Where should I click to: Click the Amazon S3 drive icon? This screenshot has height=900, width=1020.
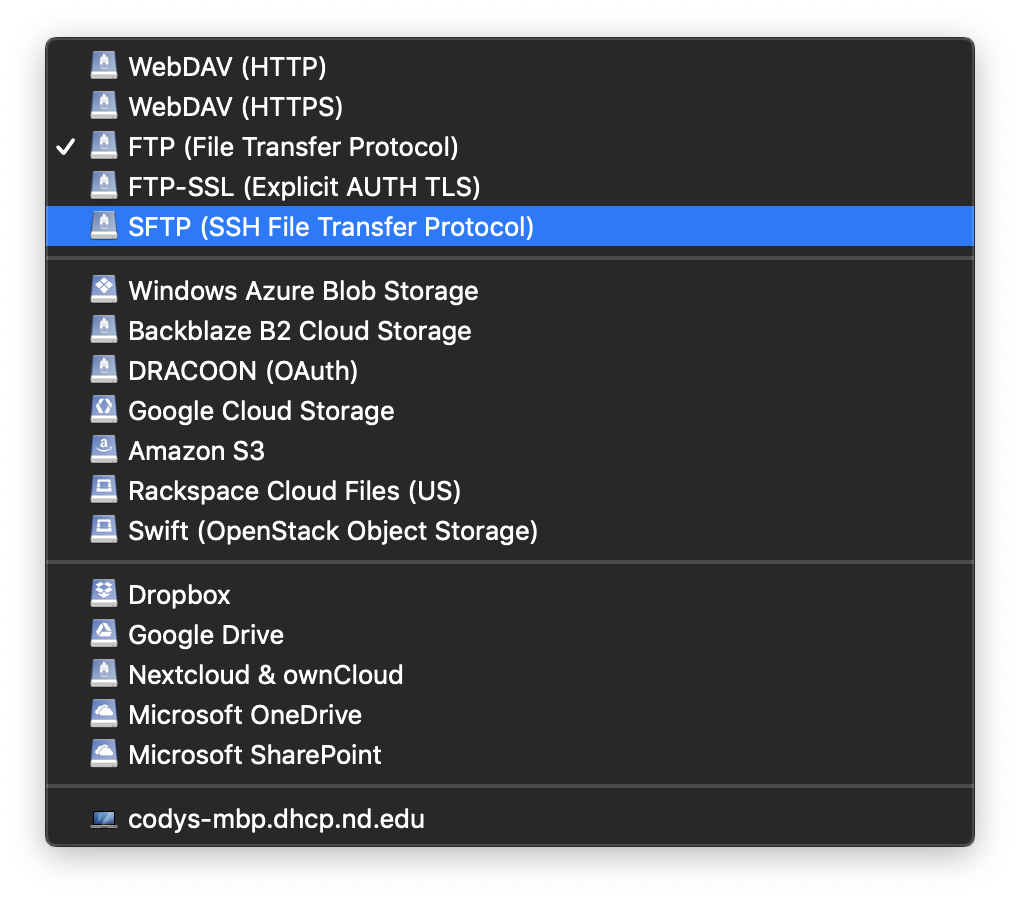[104, 450]
